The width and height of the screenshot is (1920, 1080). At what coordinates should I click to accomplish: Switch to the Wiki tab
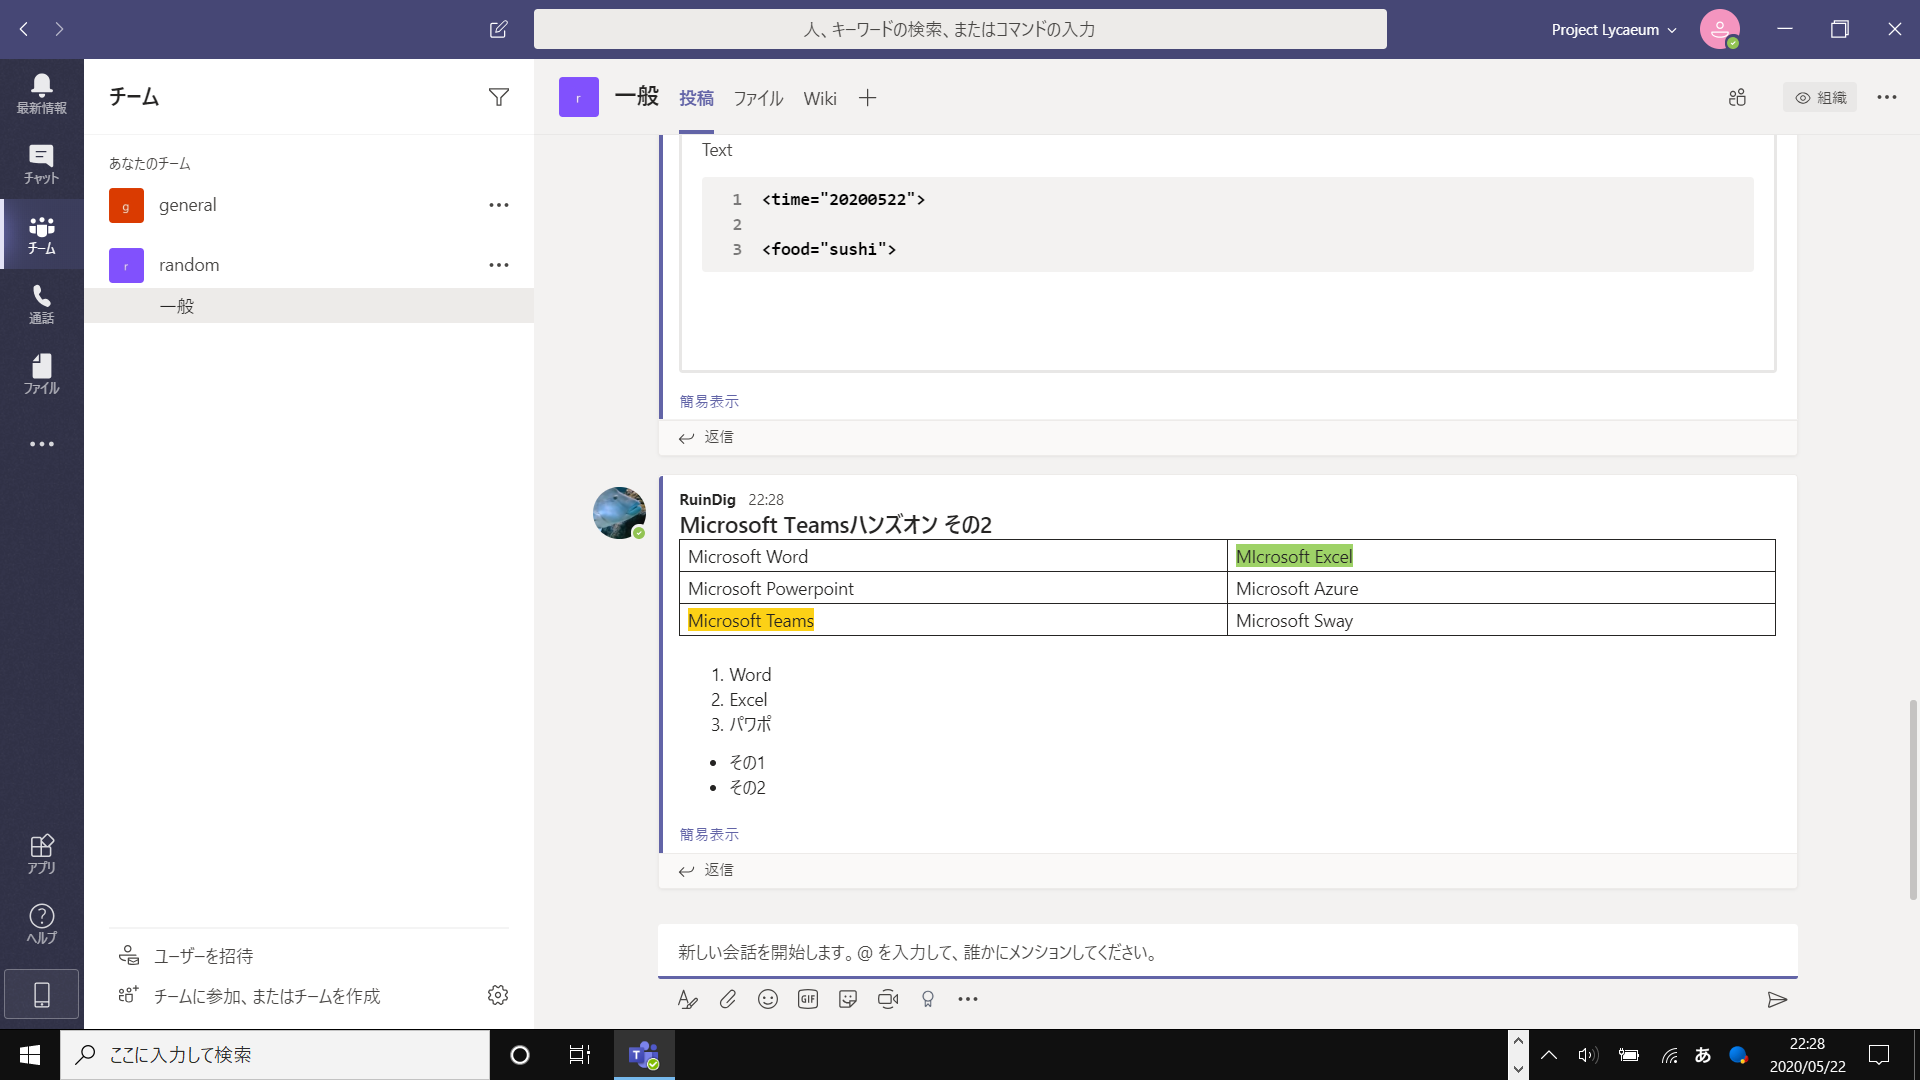pos(819,98)
